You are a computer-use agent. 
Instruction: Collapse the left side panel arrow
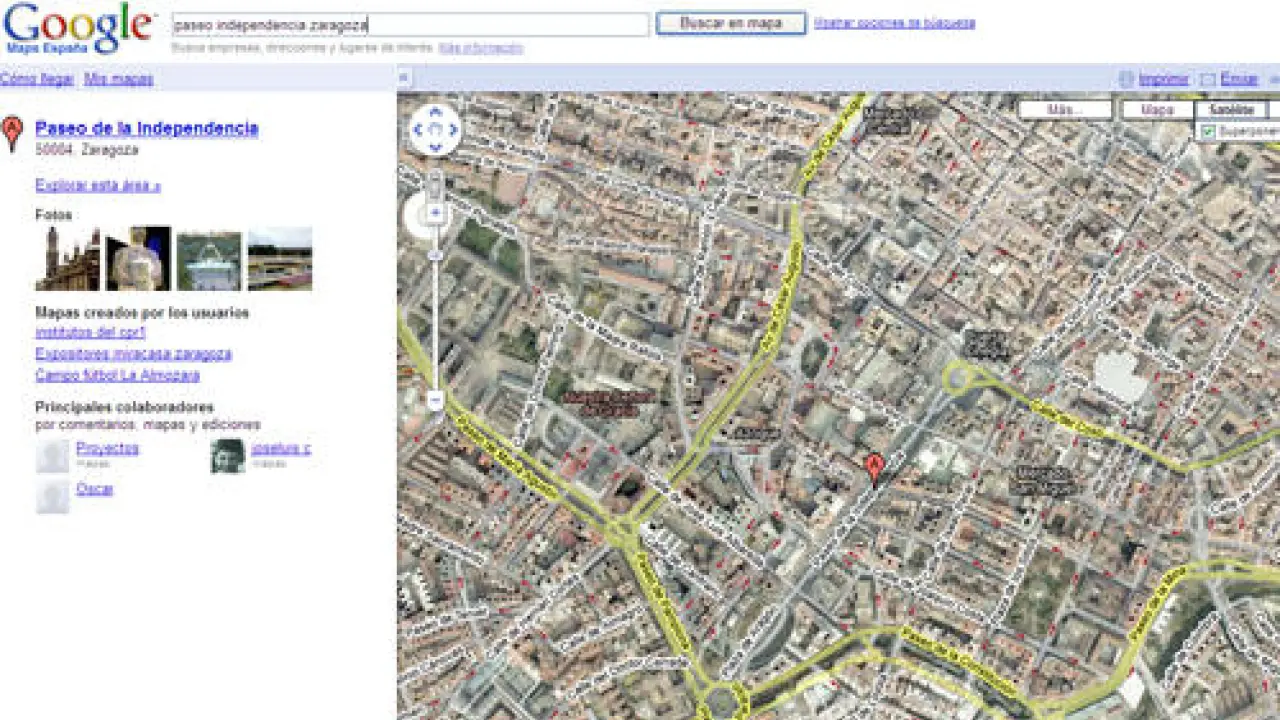point(404,78)
